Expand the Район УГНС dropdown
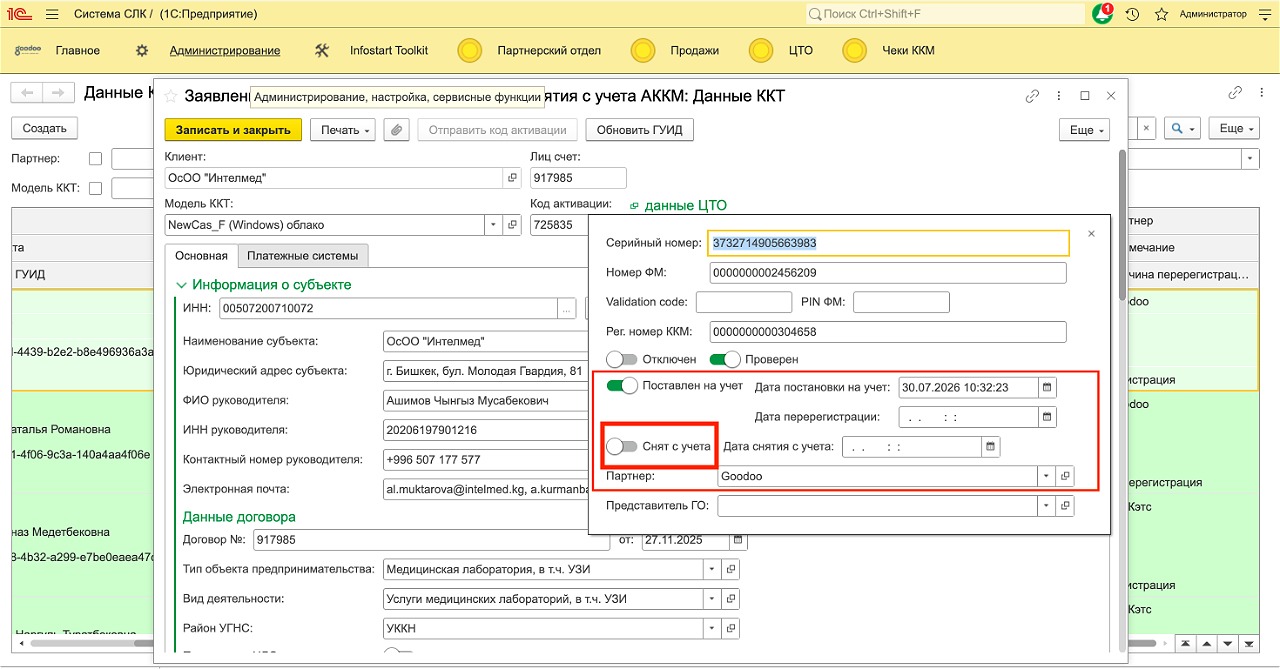The width and height of the screenshot is (1280, 669). (712, 629)
